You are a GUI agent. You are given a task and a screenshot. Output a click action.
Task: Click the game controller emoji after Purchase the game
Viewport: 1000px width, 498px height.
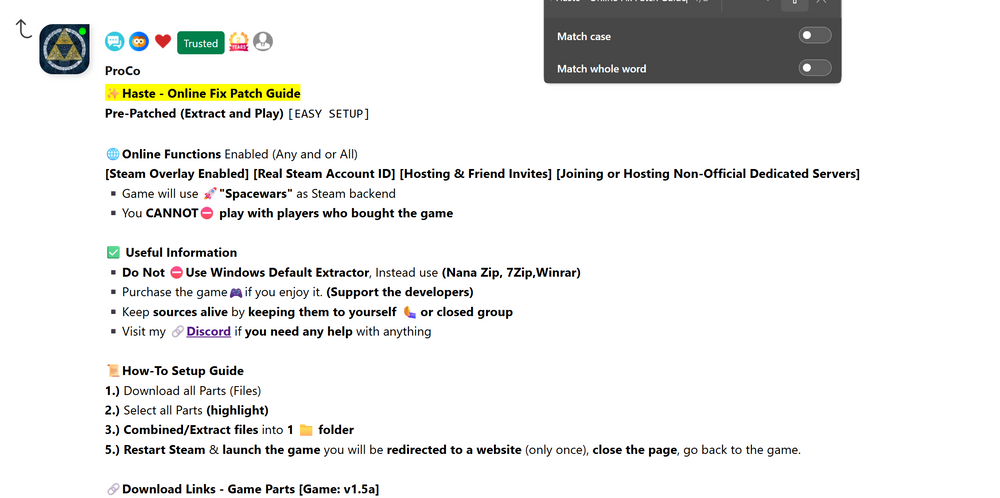pos(236,293)
